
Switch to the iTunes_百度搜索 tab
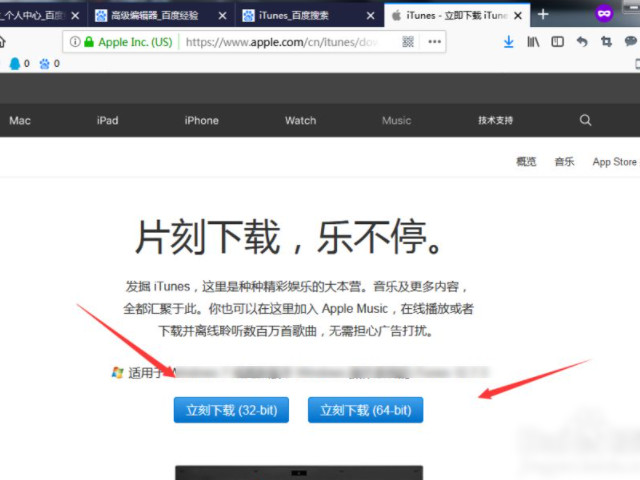pos(293,16)
